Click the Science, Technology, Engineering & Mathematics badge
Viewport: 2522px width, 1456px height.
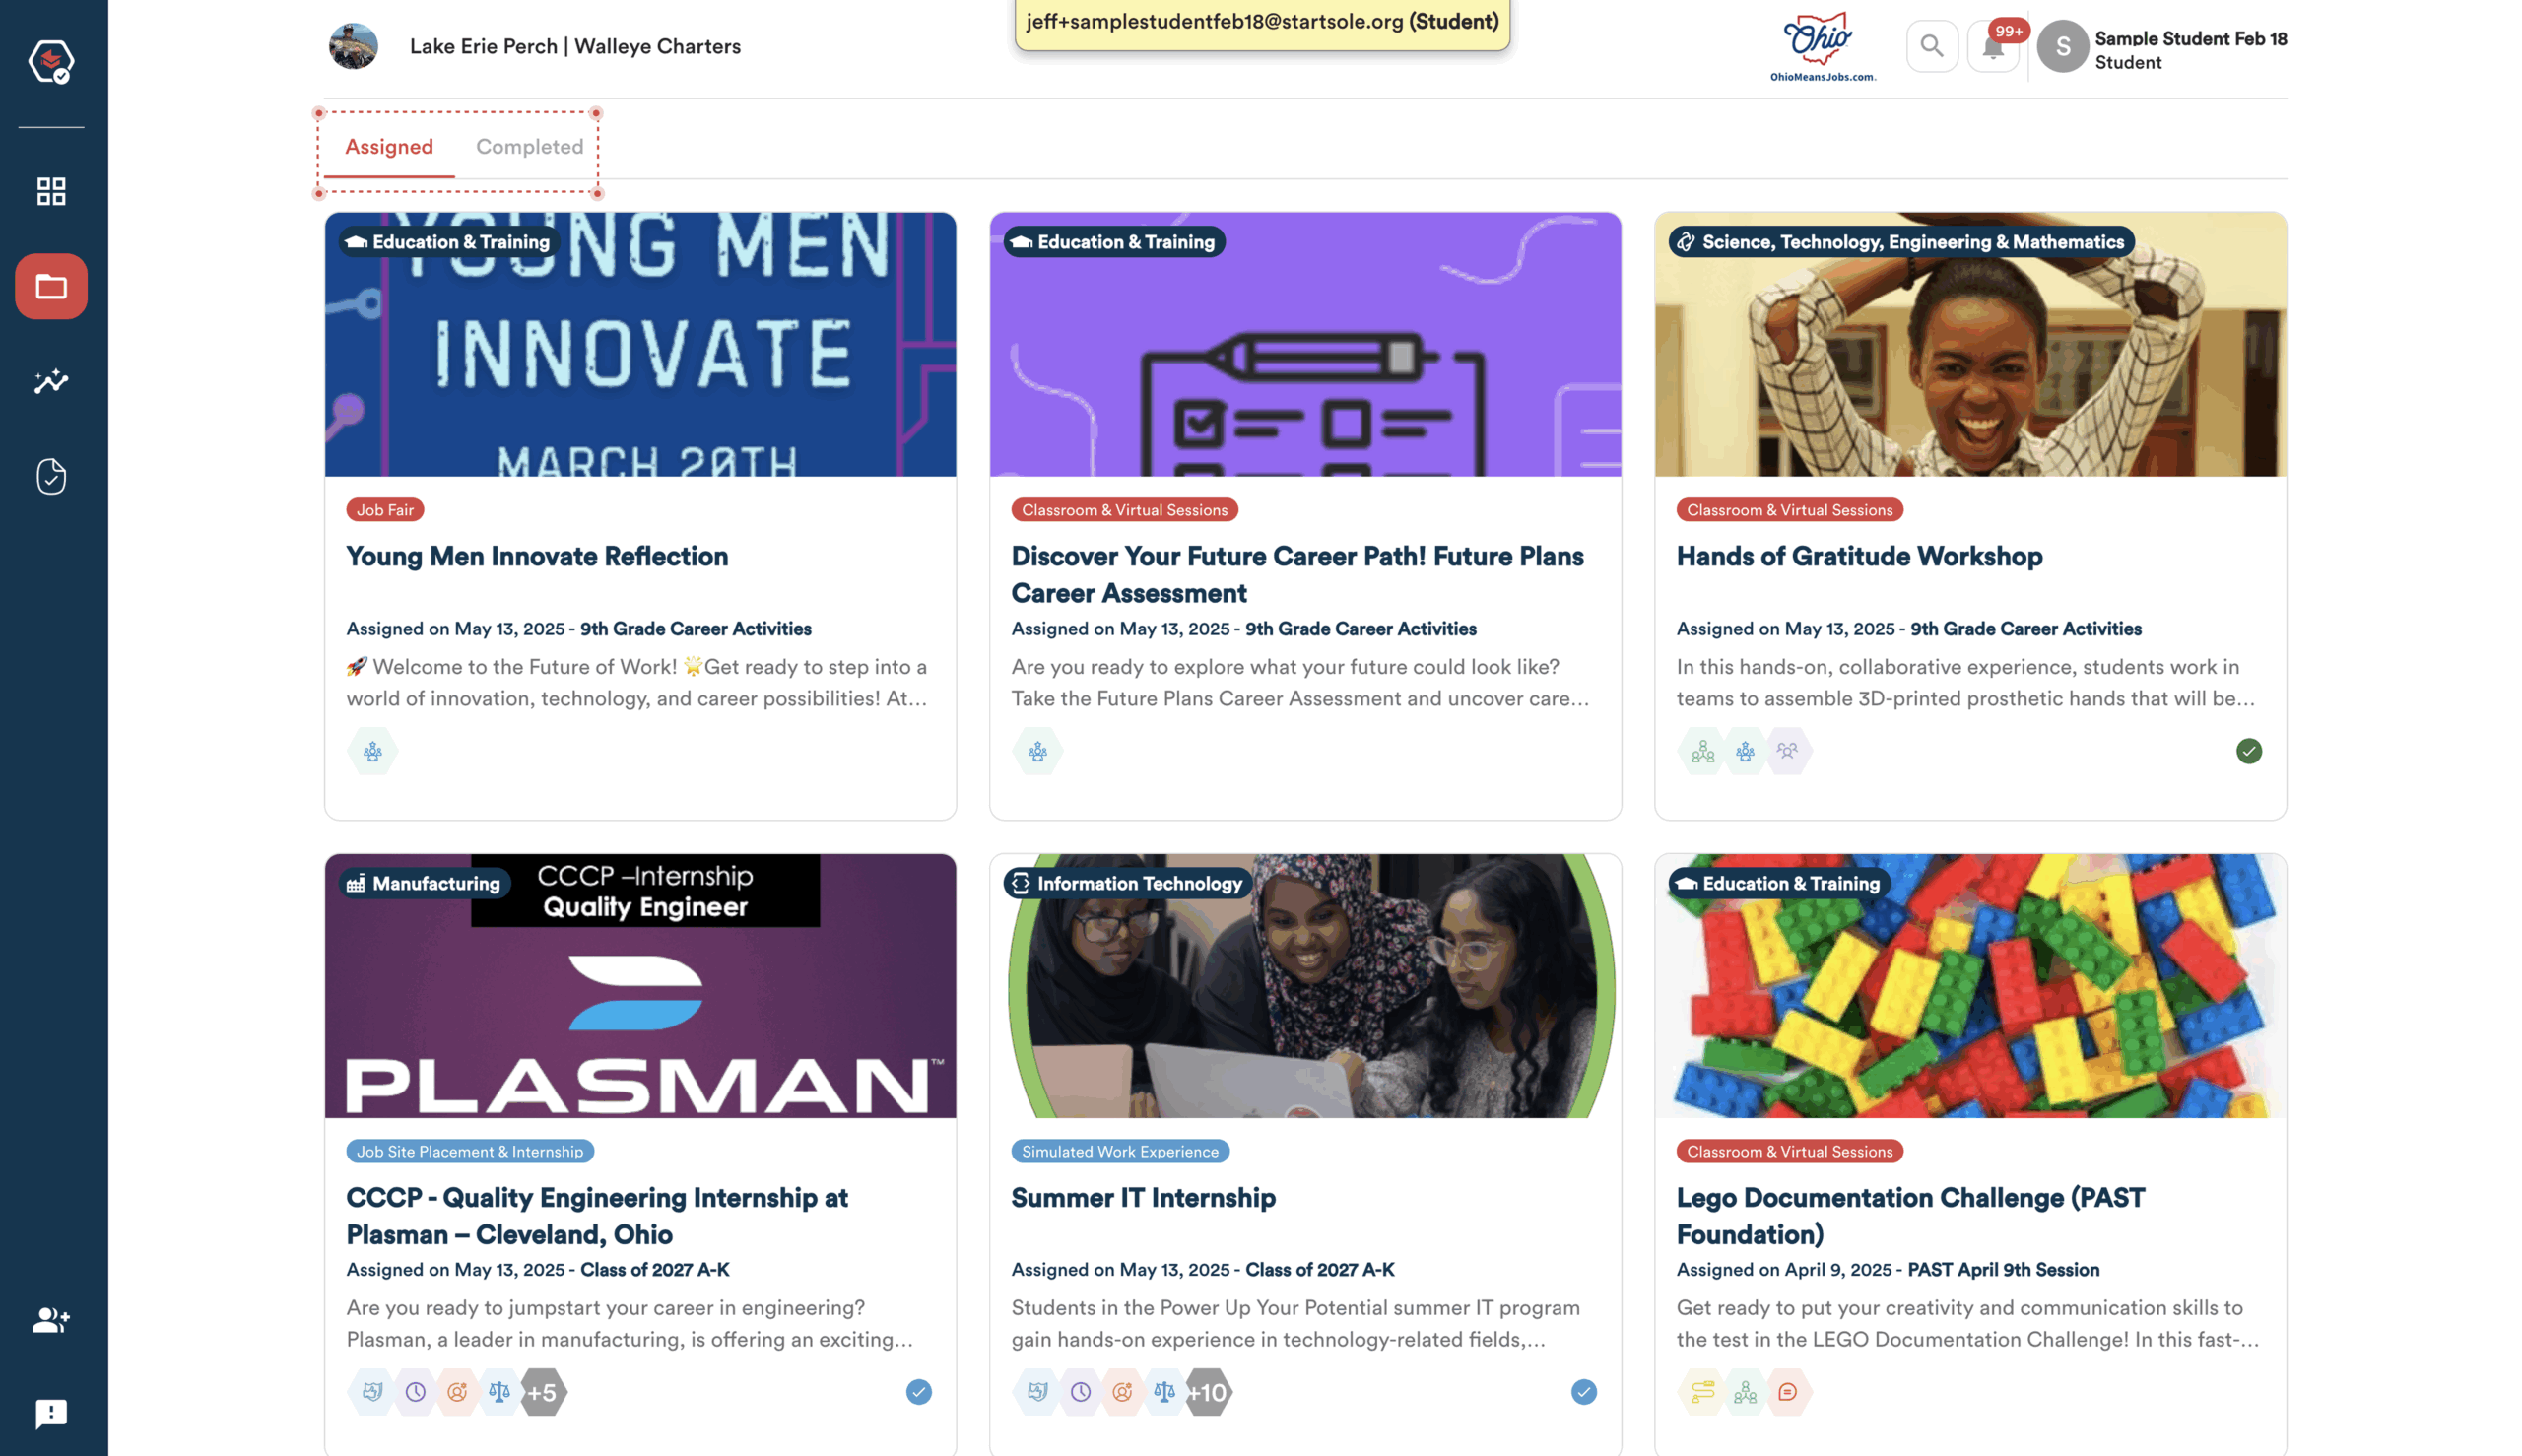1901,242
